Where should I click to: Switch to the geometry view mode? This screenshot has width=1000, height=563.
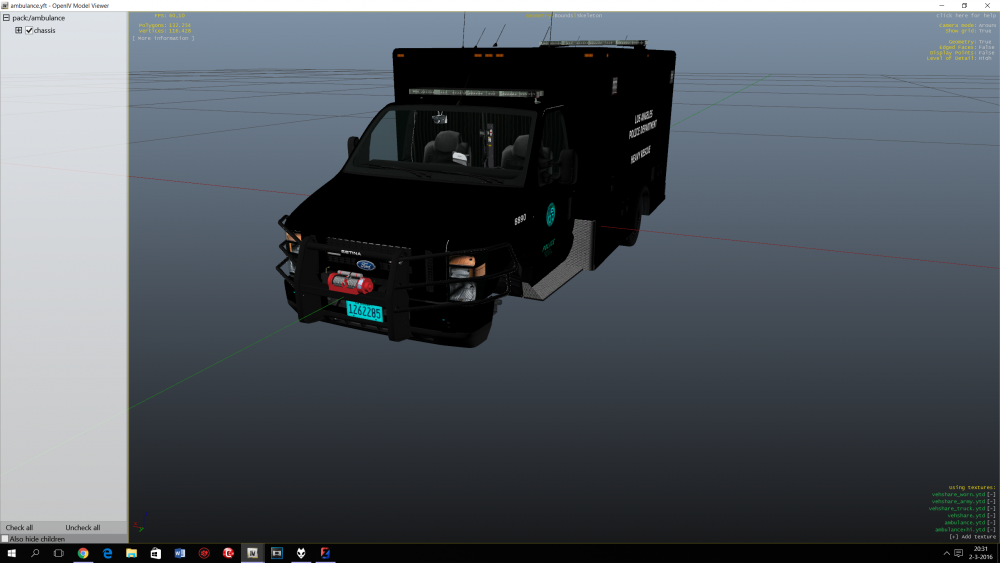point(539,15)
